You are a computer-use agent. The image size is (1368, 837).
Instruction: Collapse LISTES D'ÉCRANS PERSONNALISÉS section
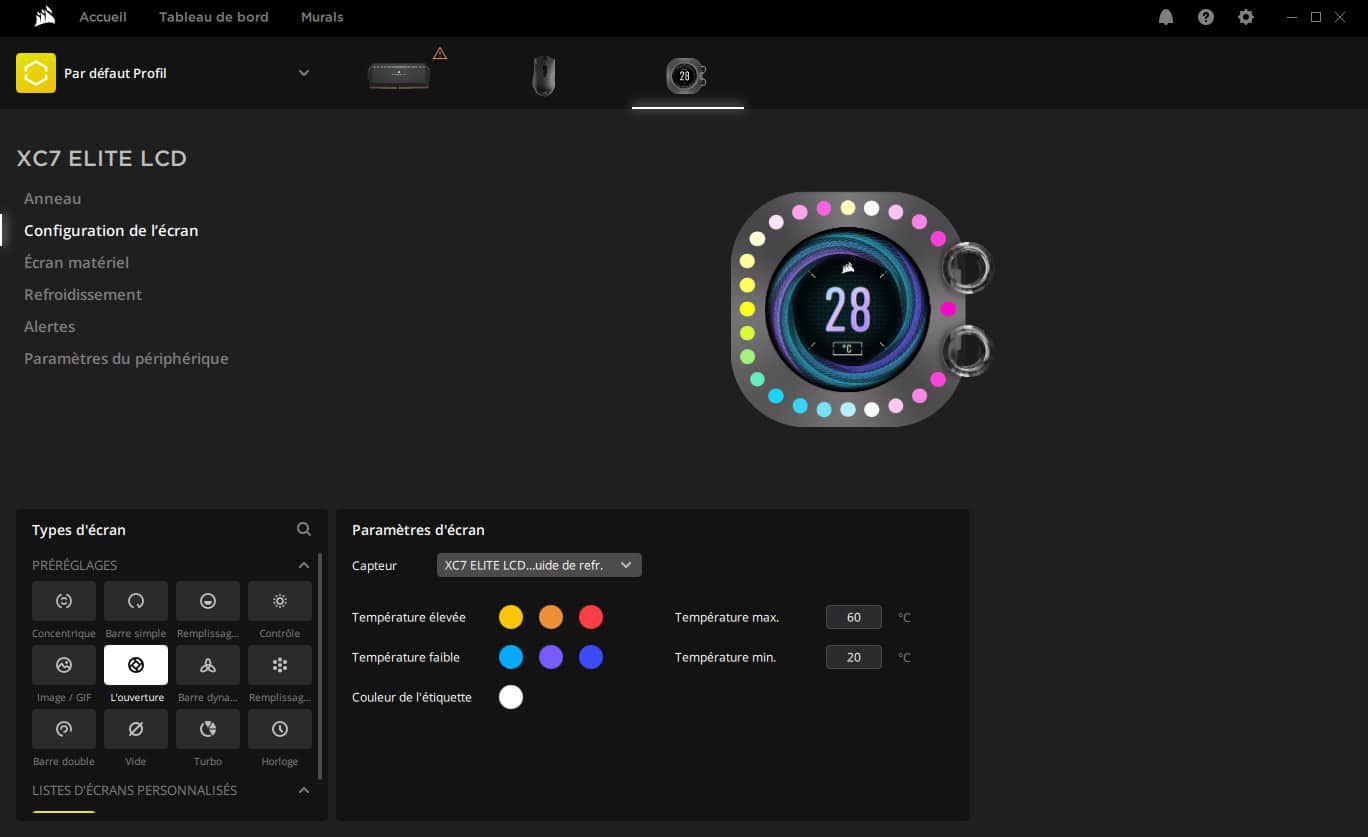(304, 790)
